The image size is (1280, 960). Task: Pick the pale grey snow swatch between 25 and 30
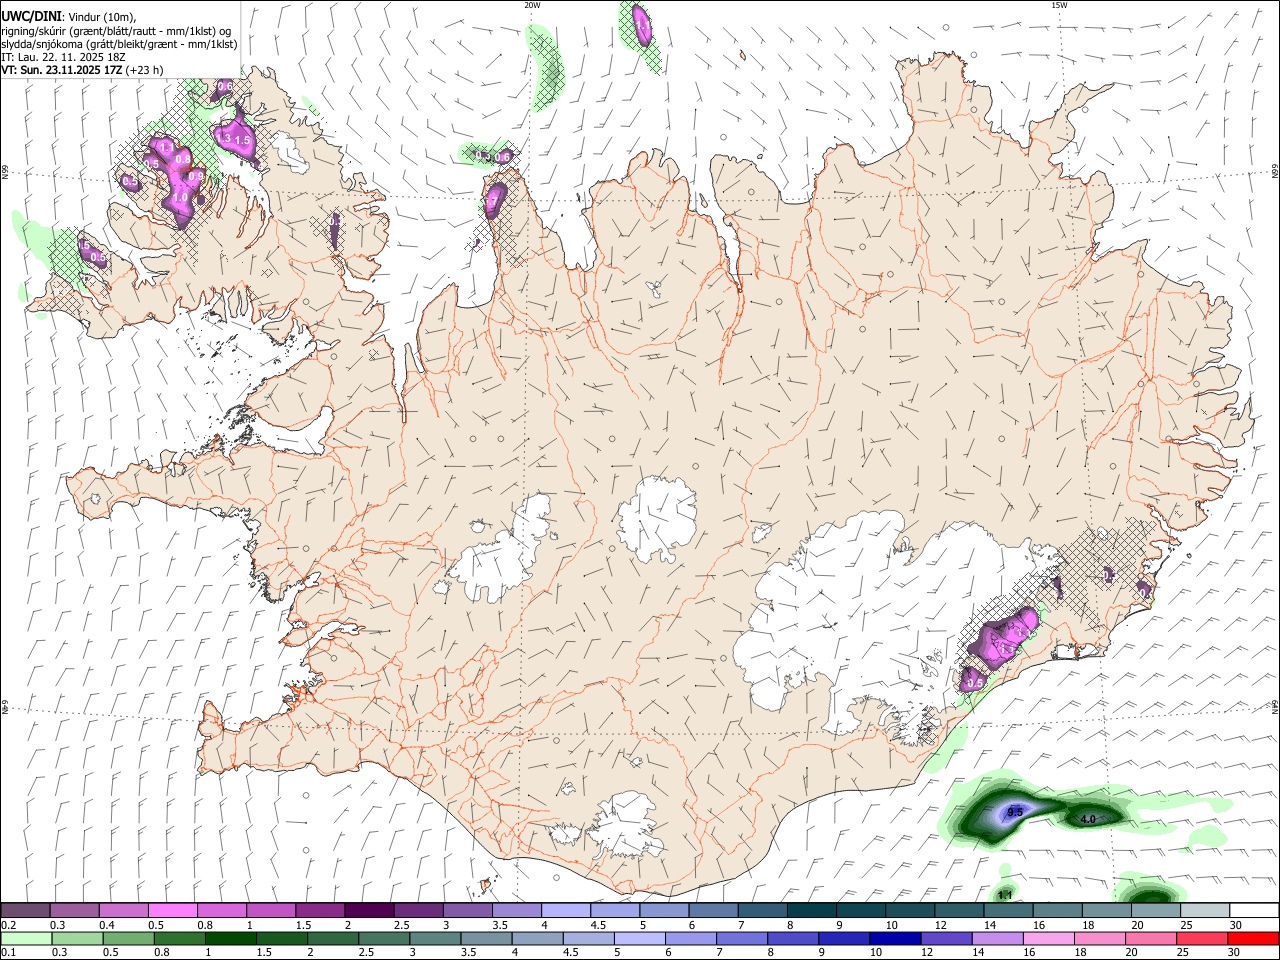pos(1205,911)
